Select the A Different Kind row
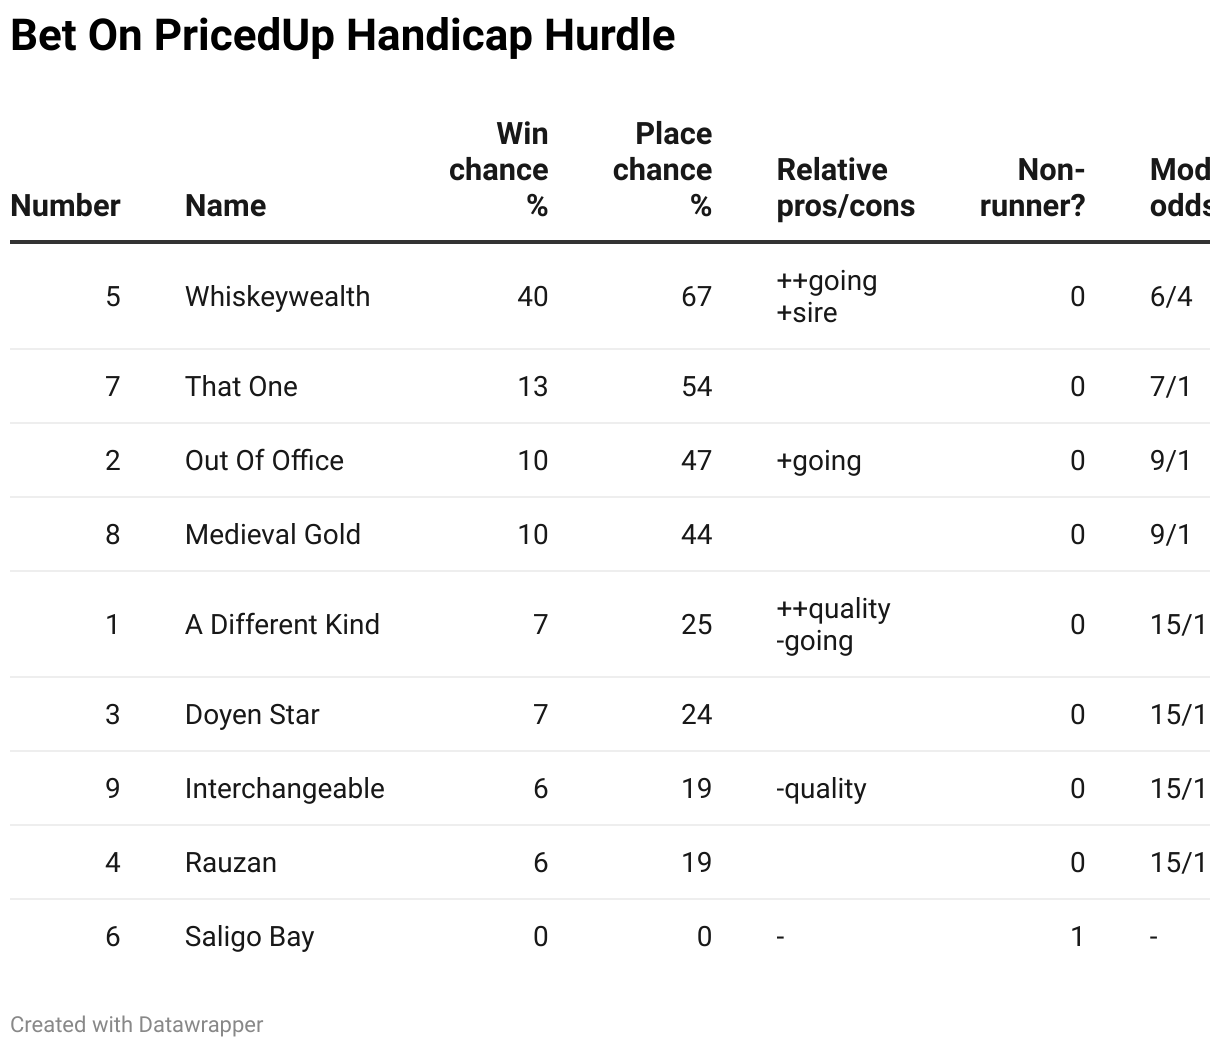Image resolution: width=1220 pixels, height=1048 pixels. (x=282, y=625)
